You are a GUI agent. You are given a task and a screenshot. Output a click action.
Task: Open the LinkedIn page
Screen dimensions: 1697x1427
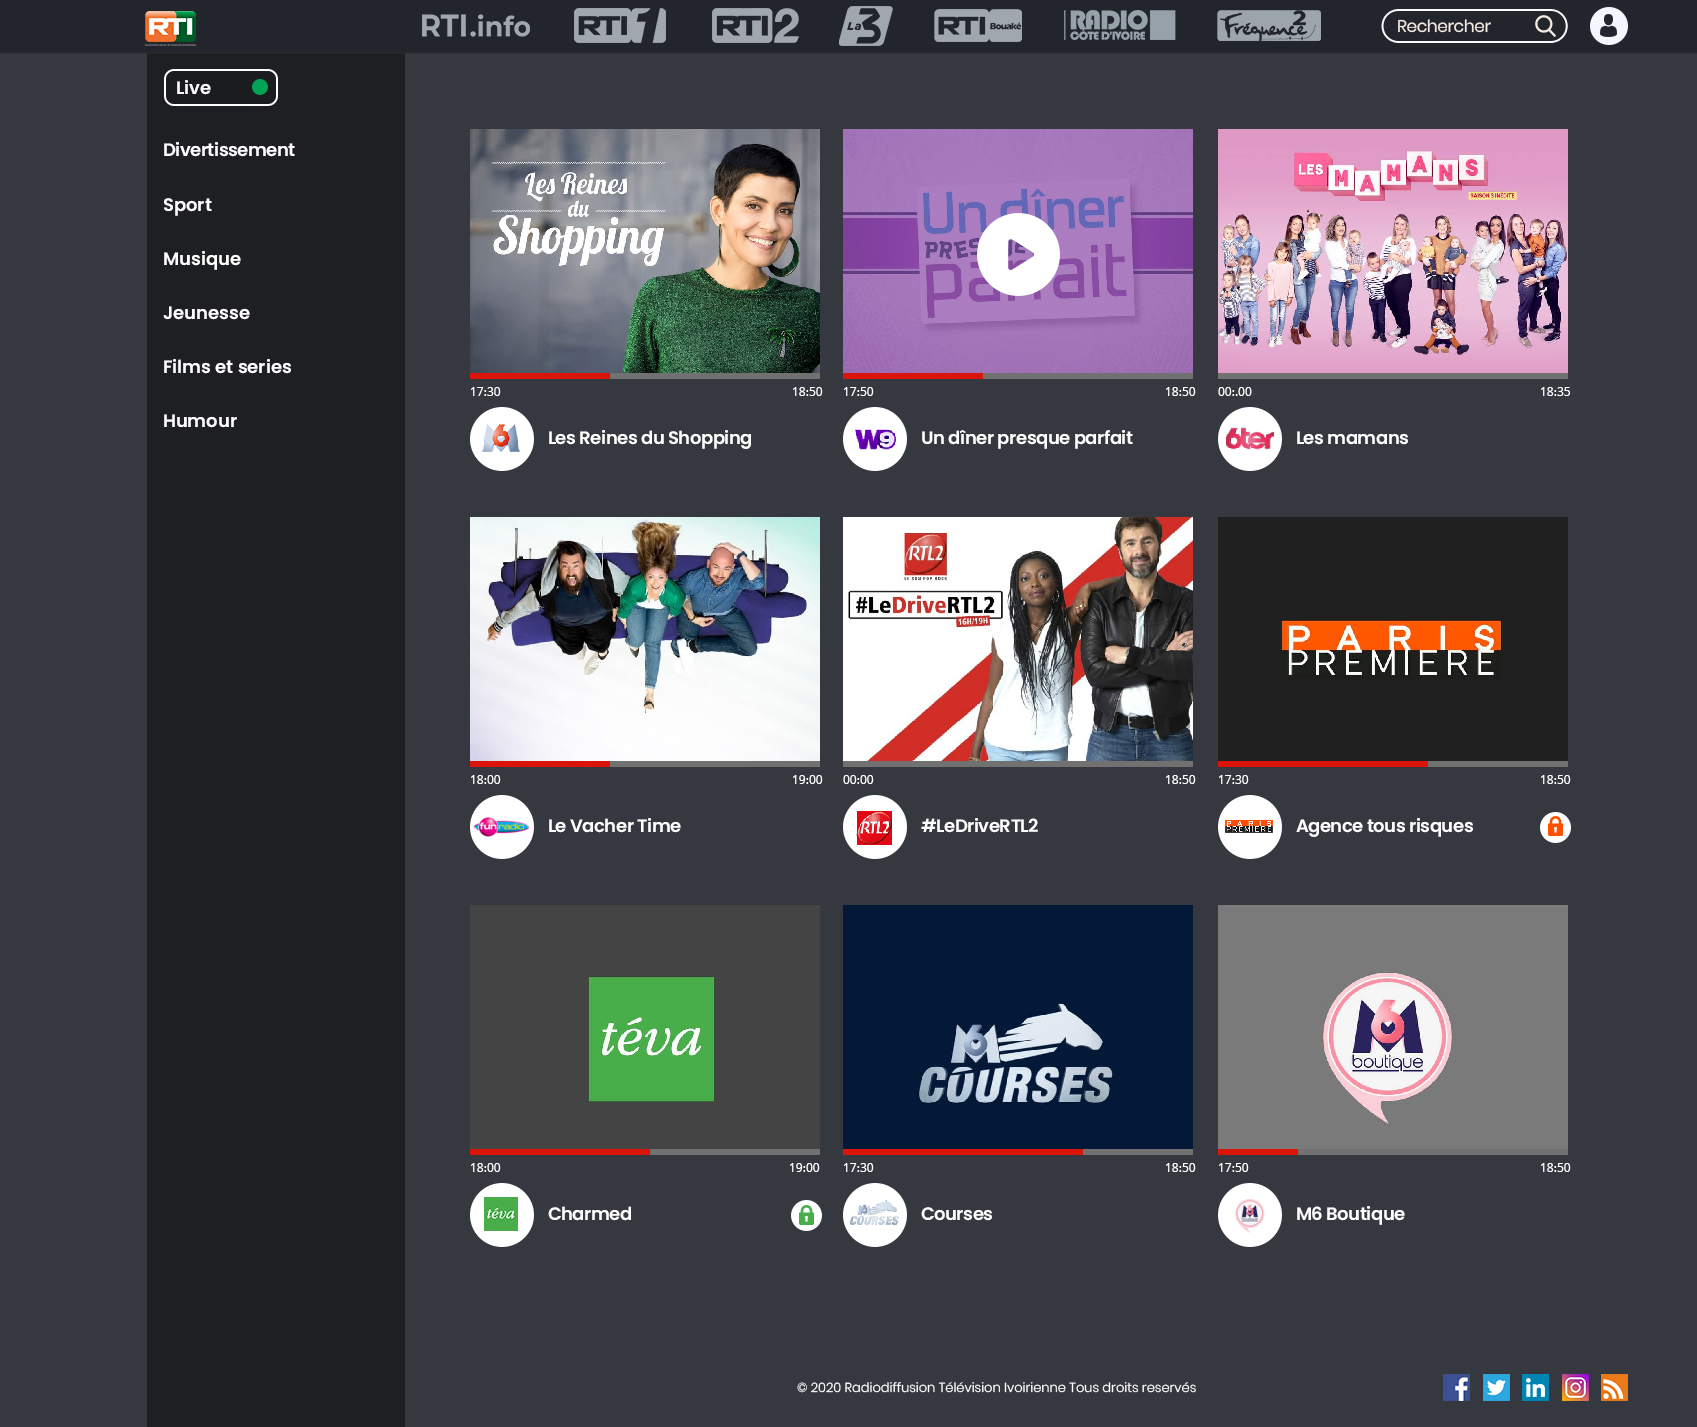[x=1535, y=1388]
